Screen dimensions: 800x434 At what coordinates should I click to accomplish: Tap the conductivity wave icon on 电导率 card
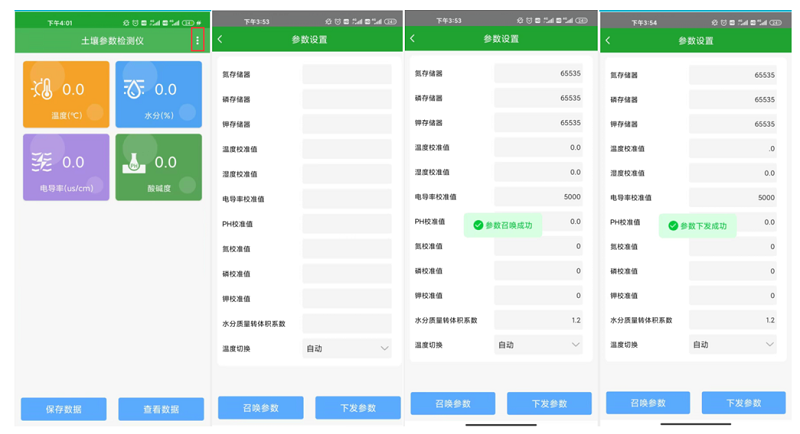point(41,162)
